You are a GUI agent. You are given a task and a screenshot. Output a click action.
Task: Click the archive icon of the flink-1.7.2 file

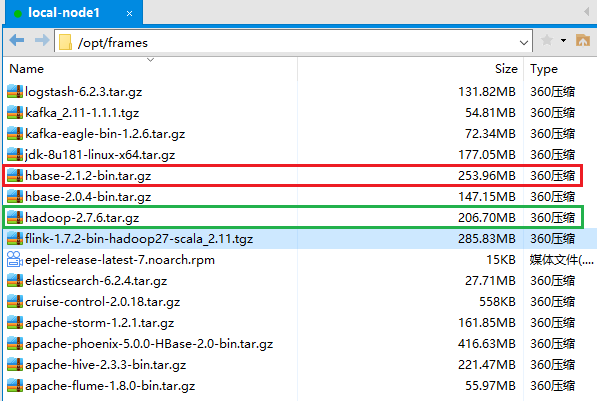tap(15, 238)
